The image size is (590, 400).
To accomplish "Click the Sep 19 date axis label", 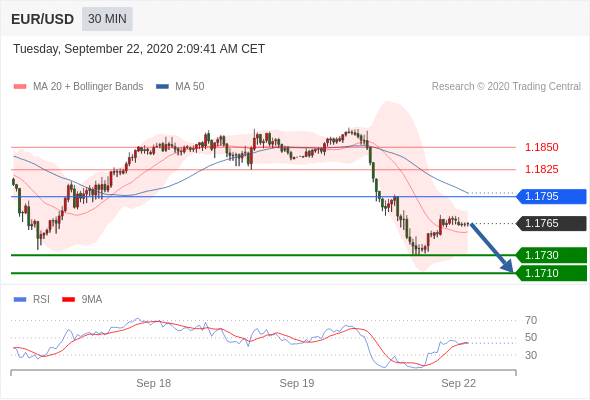I will [297, 383].
